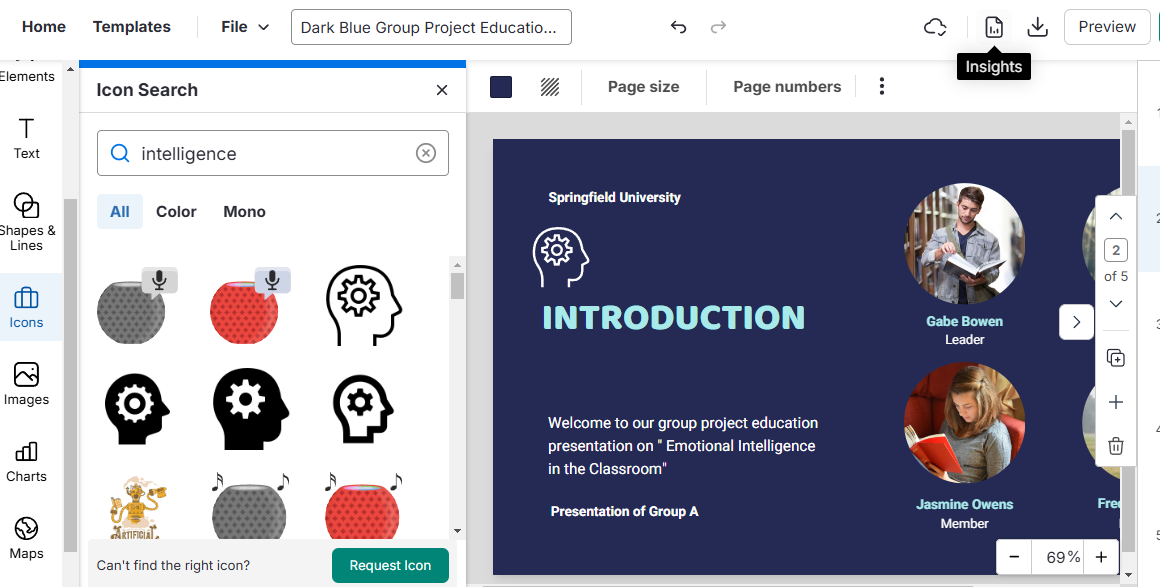Go to next page with down chevron
The height and width of the screenshot is (587, 1160).
point(1116,304)
